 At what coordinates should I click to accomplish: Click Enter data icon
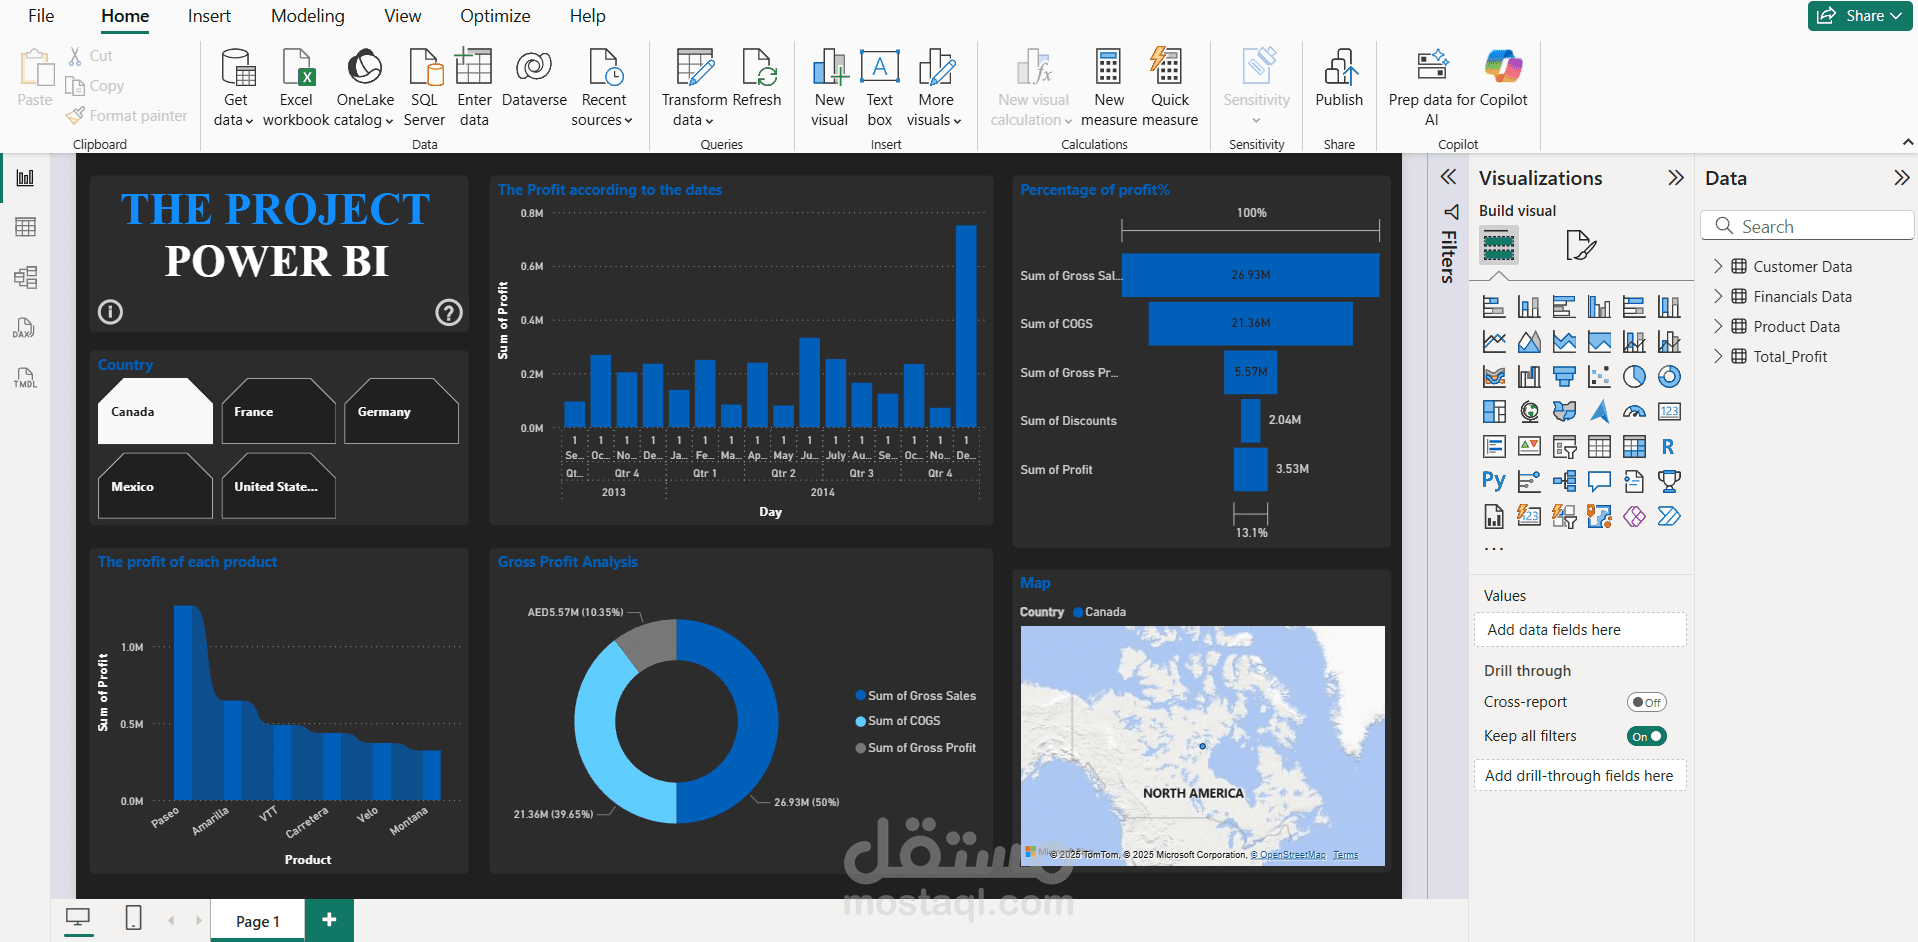coord(474,67)
